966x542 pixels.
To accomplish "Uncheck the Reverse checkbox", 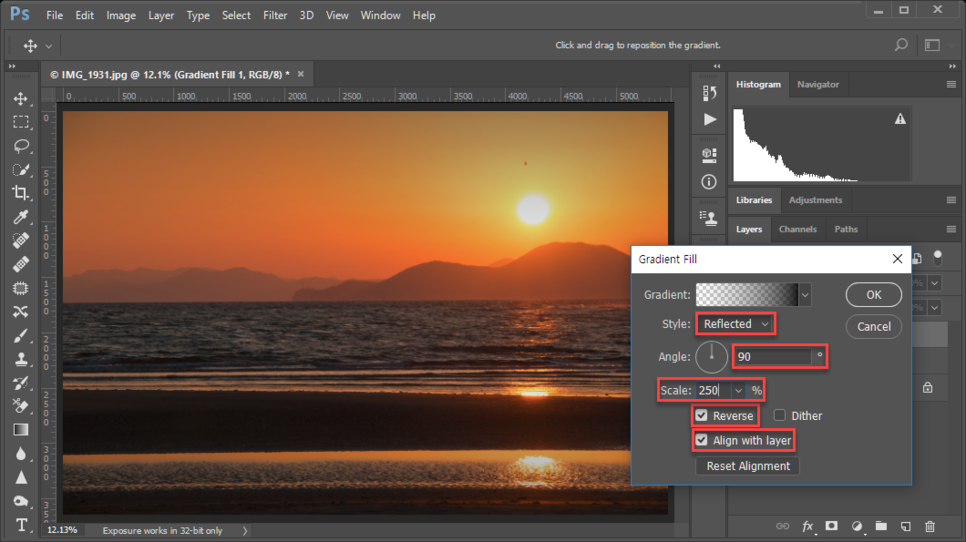I will tap(702, 416).
